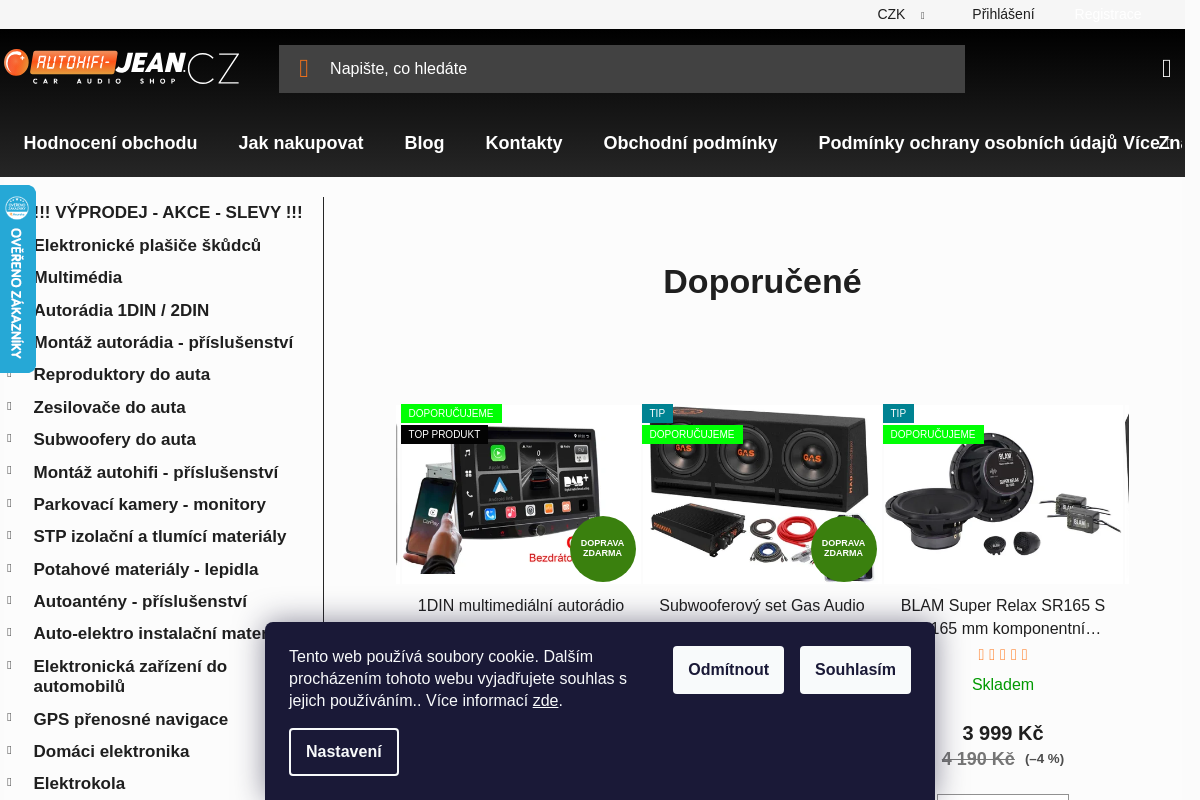Click the Autohifi-Jean.cz logo
1200x800 pixels.
[x=121, y=67]
